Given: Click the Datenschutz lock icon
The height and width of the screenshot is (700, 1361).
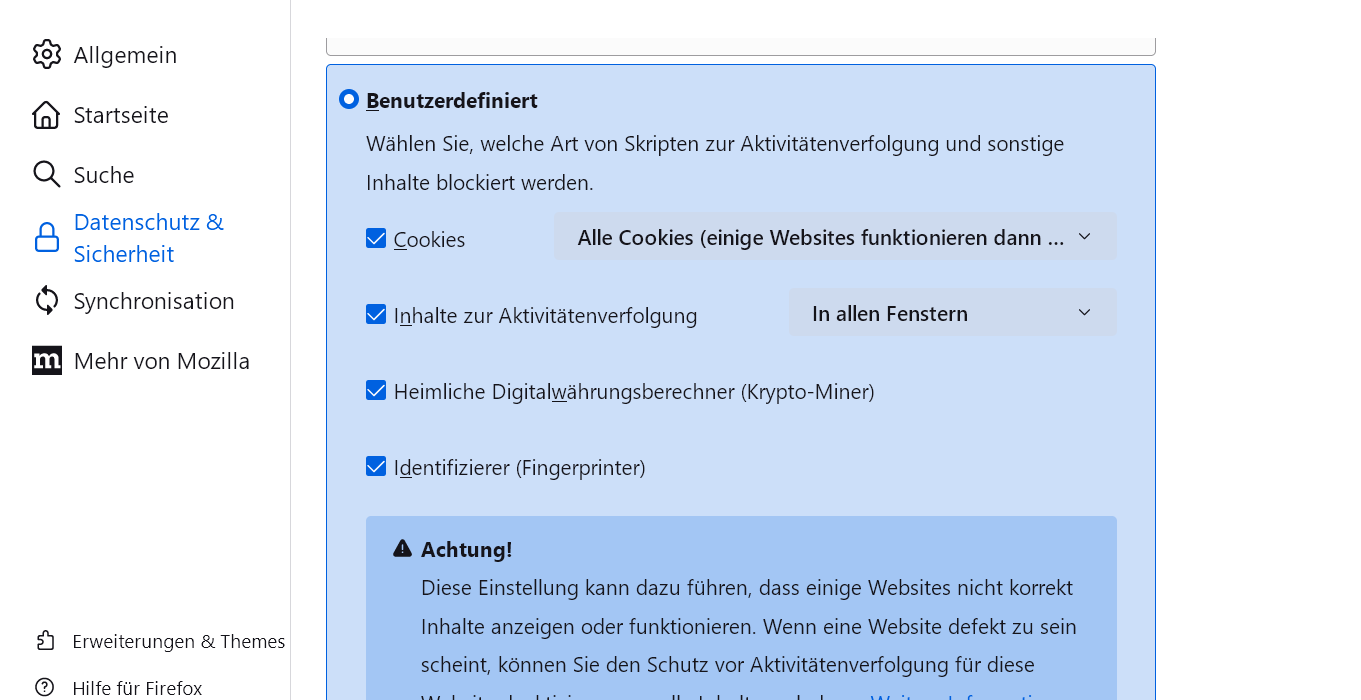Looking at the screenshot, I should pos(47,238).
